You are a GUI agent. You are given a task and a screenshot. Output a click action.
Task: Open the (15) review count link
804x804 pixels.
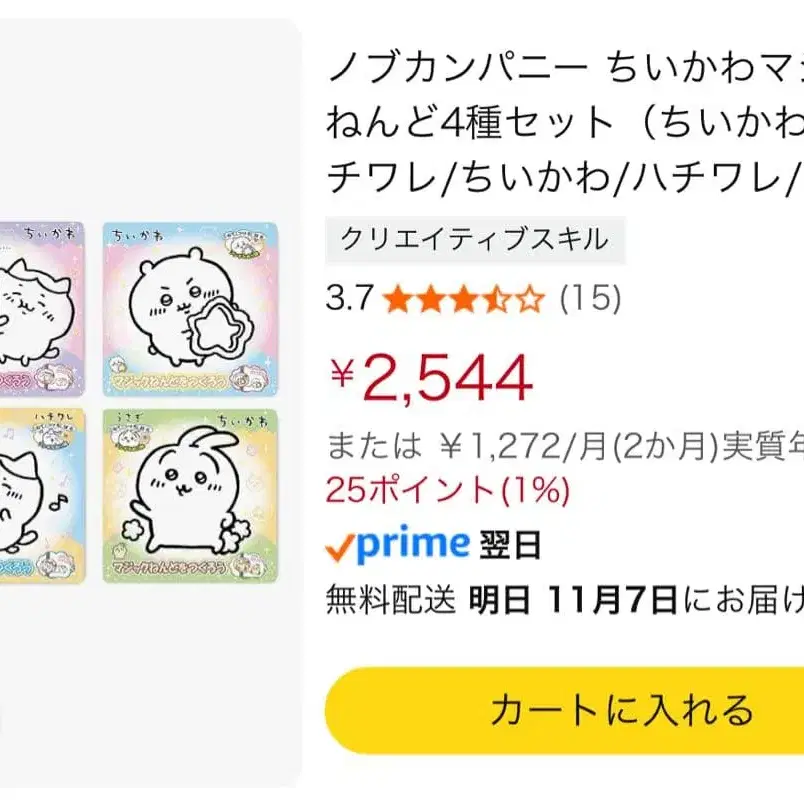[x=590, y=299]
